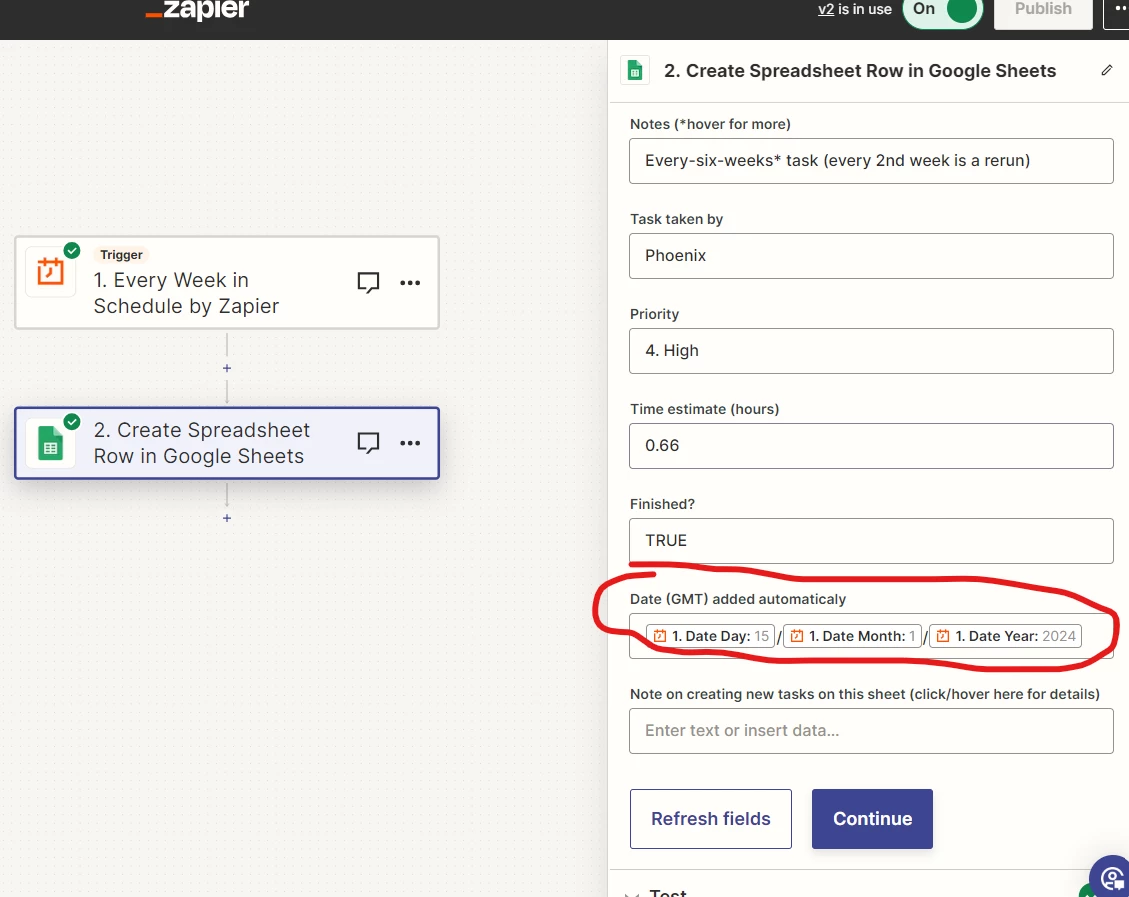Viewport: 1129px width, 897px height.
Task: Click the Task taken by field
Action: tap(871, 256)
